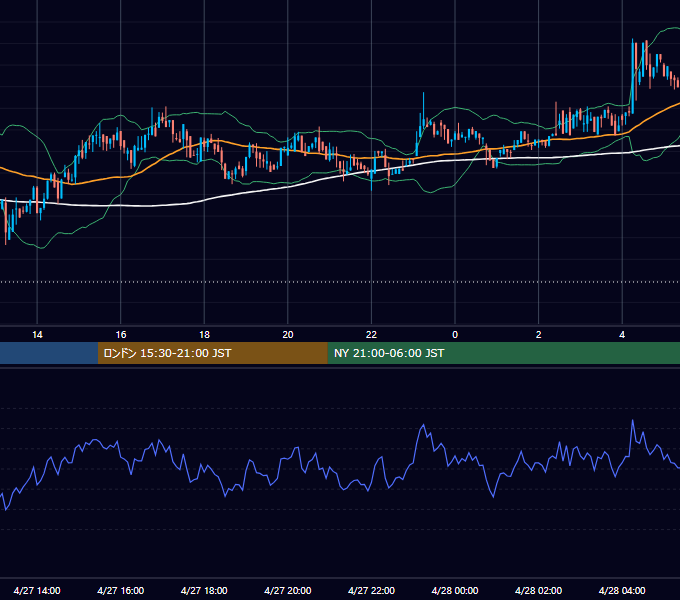Click the tall breakout candle just after hour 4
Image resolution: width=680 pixels, height=600 pixels.
(632, 76)
